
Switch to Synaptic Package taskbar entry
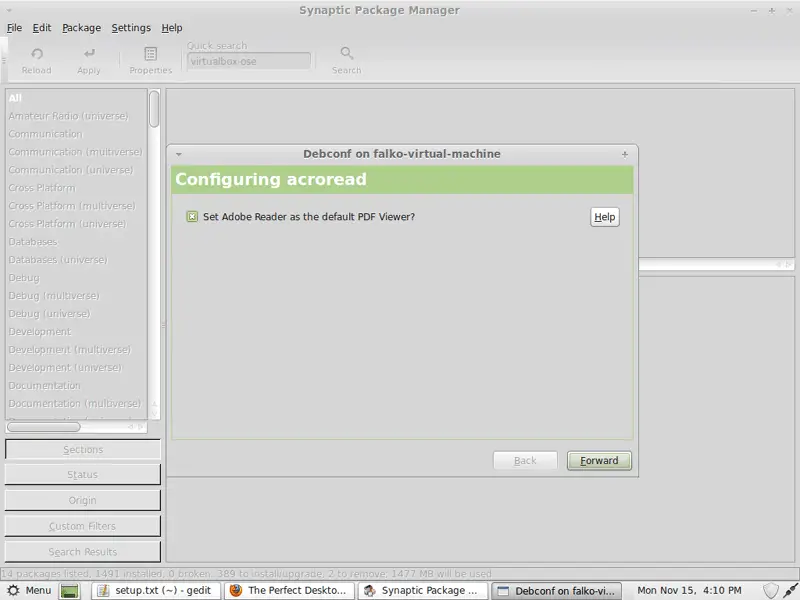click(423, 591)
